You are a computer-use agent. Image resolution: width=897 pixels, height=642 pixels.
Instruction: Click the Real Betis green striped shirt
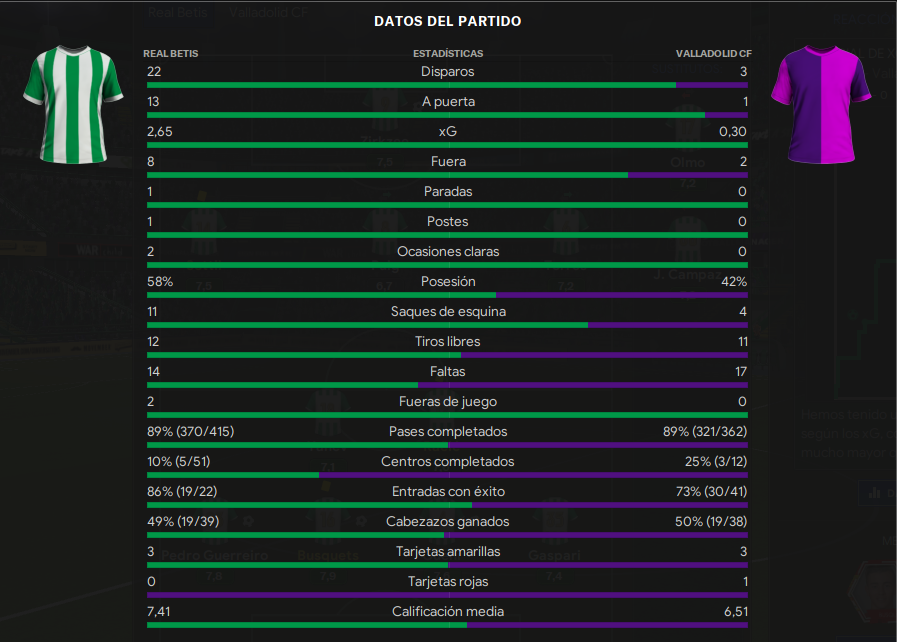tap(73, 105)
